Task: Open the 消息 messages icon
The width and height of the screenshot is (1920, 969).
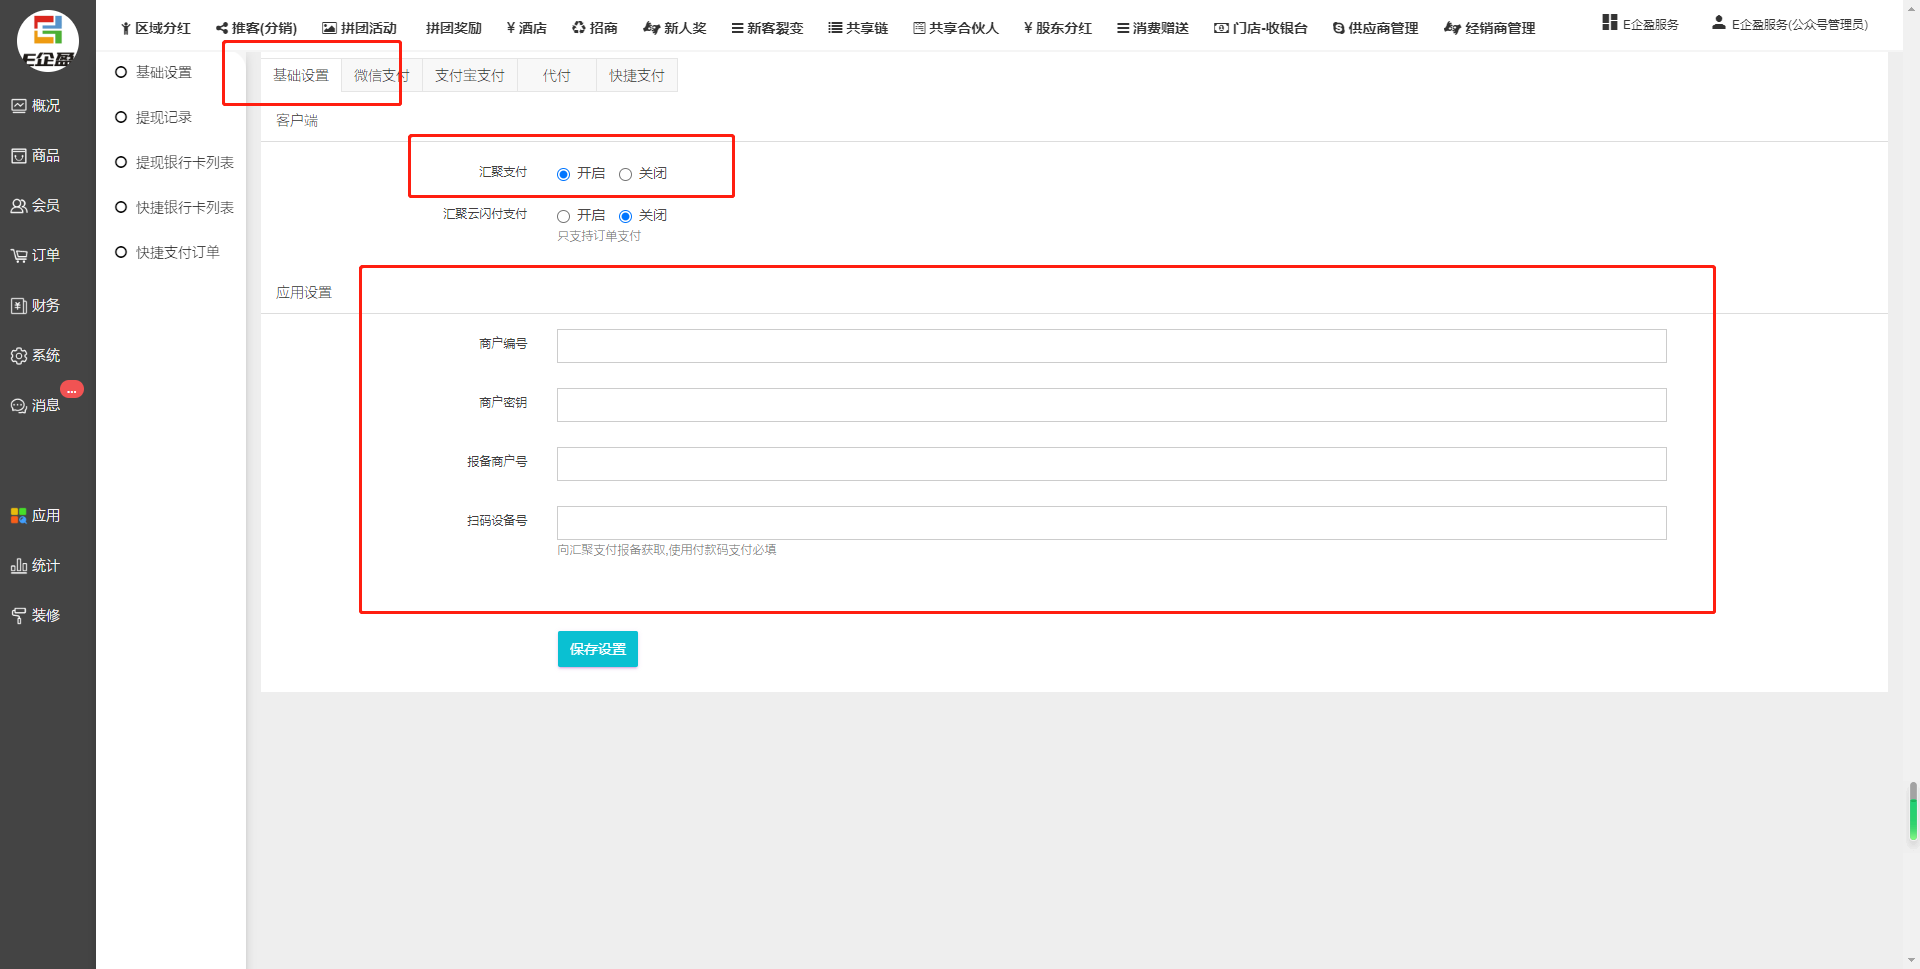Action: (x=19, y=406)
